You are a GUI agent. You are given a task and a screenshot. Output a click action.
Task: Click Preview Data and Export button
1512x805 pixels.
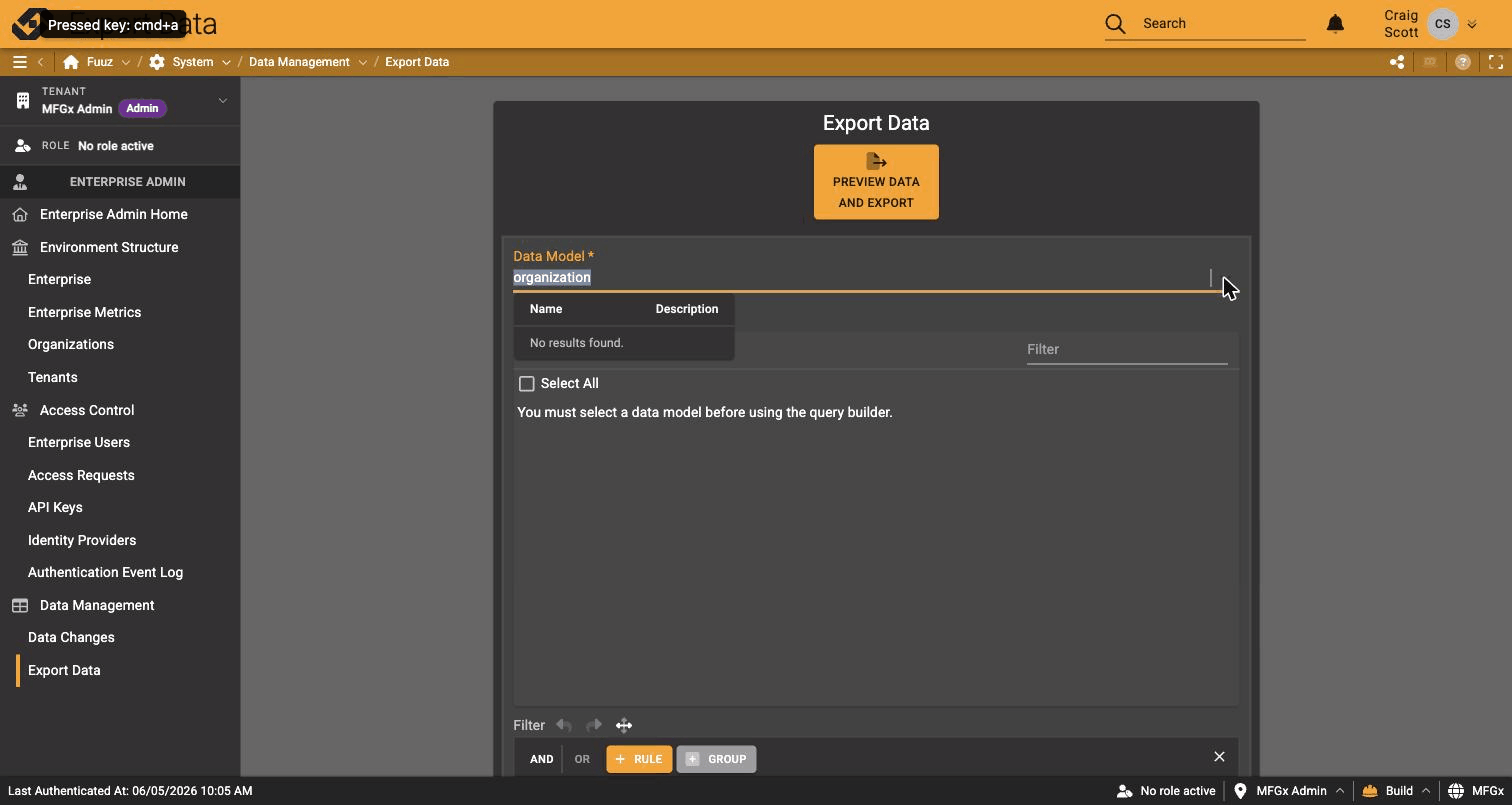[x=876, y=182]
